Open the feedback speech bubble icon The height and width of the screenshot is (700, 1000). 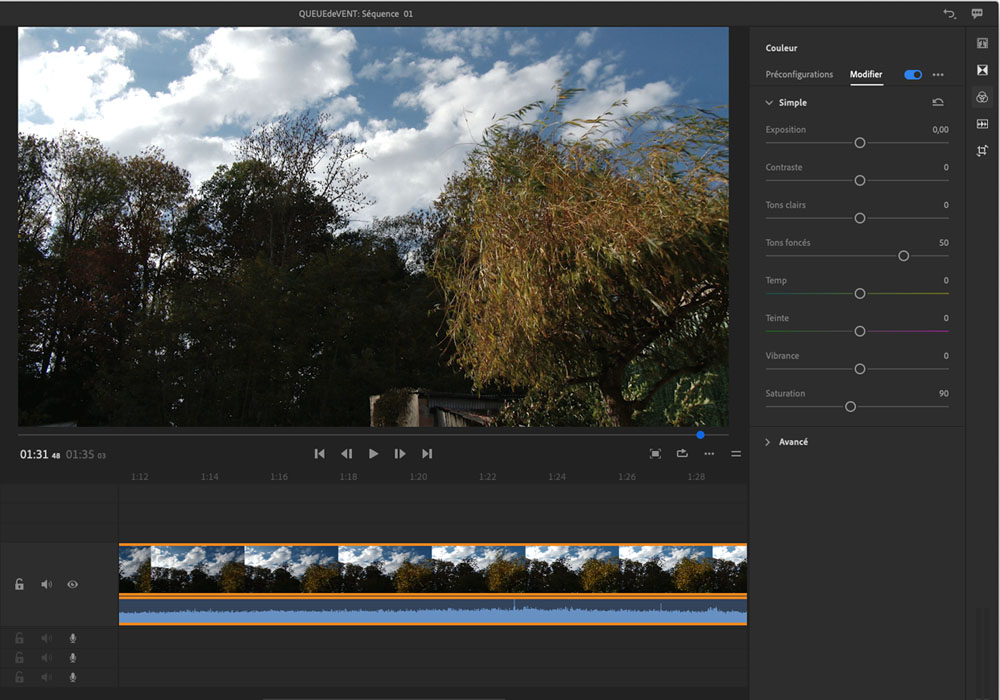coord(977,14)
